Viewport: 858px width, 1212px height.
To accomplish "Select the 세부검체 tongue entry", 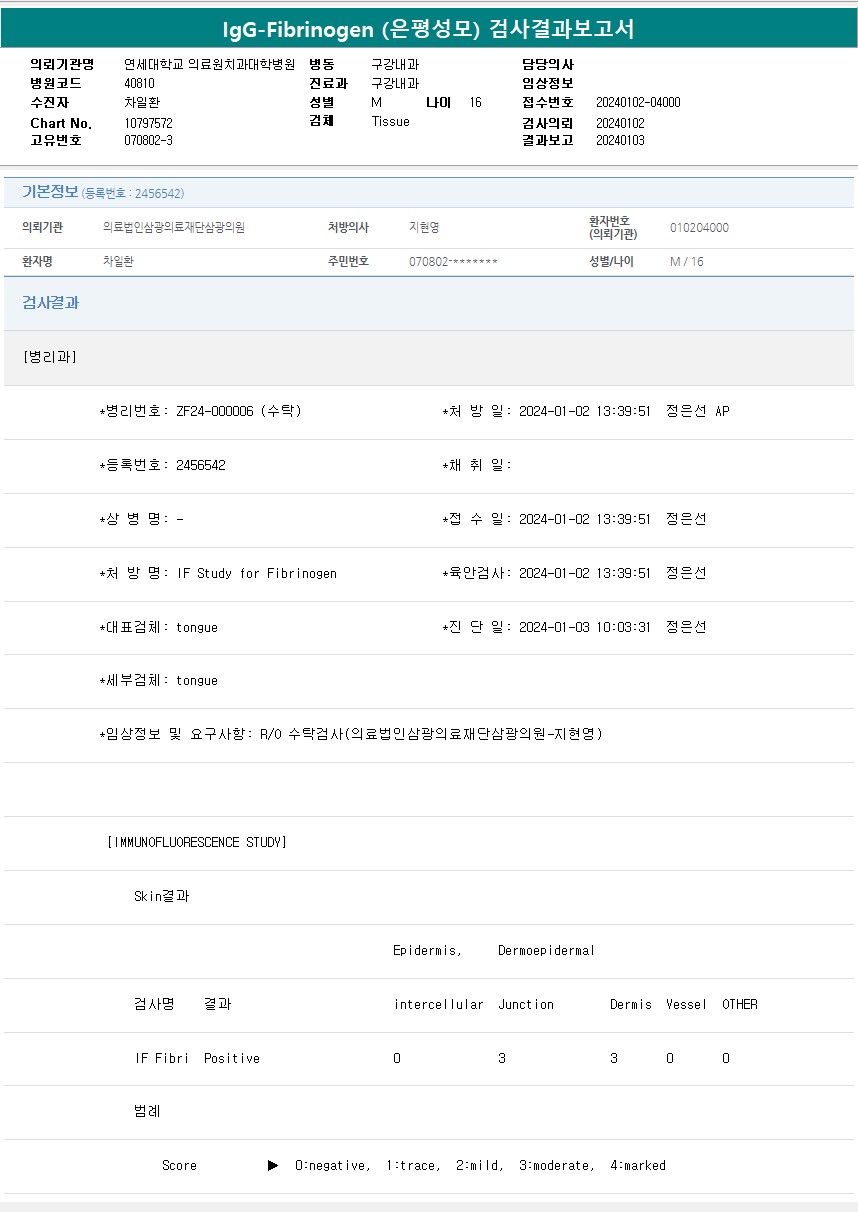I will click(158, 680).
